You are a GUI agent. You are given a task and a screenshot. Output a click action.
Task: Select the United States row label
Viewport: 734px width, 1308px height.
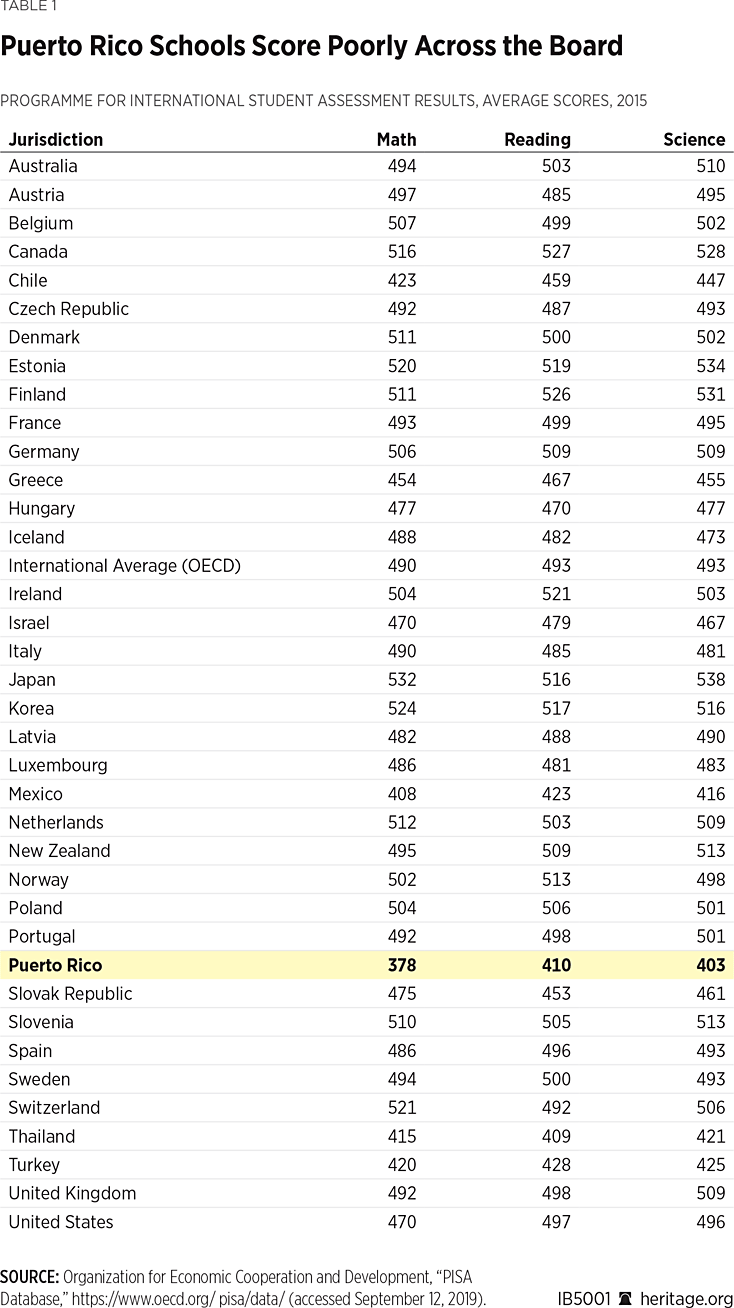click(61, 1222)
